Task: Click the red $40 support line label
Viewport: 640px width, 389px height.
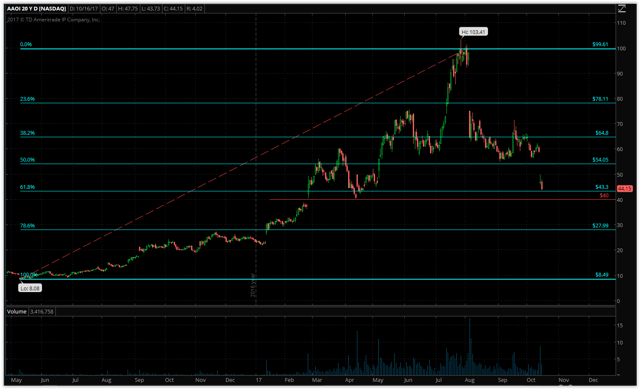Action: click(x=604, y=196)
